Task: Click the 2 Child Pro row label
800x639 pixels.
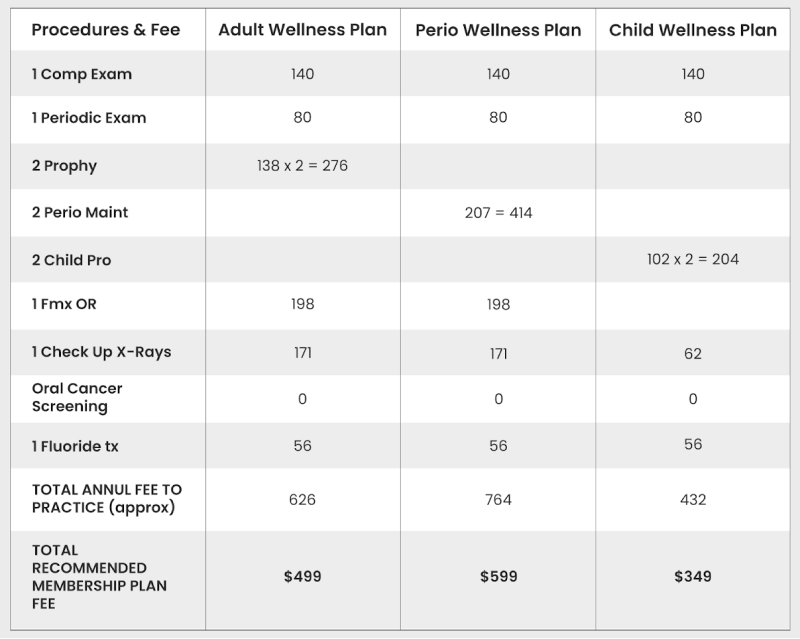Action: [x=71, y=260]
